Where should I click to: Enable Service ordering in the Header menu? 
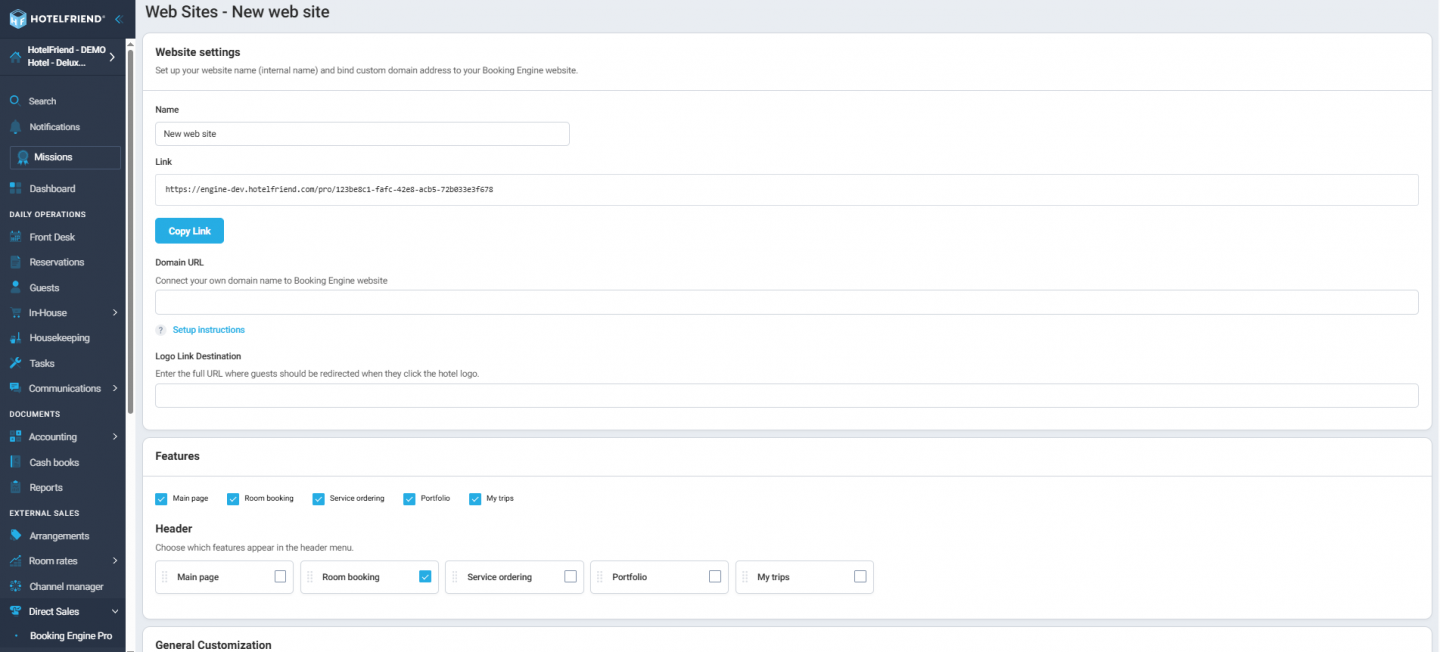pyautogui.click(x=570, y=576)
